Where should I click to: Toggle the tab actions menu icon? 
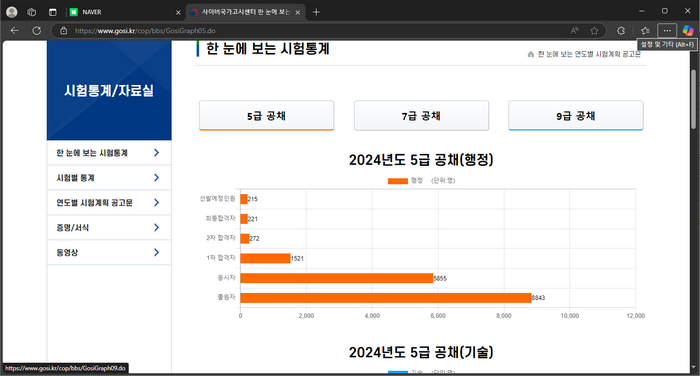(x=53, y=12)
